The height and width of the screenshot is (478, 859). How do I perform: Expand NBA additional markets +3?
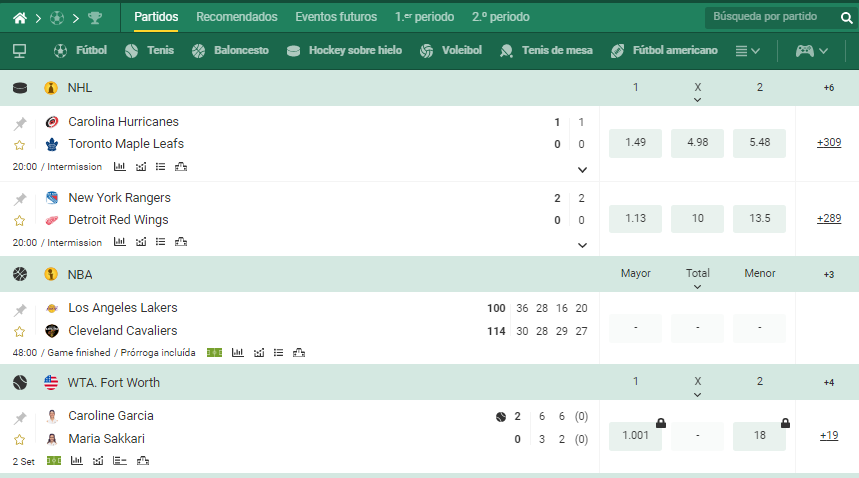[829, 274]
